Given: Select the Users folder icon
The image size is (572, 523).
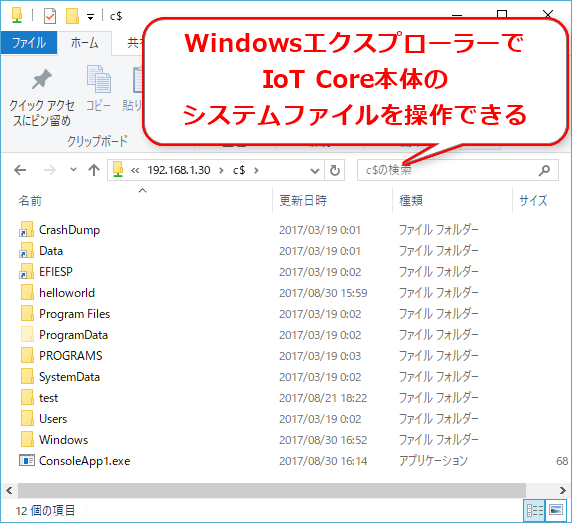Looking at the screenshot, I should [27, 418].
